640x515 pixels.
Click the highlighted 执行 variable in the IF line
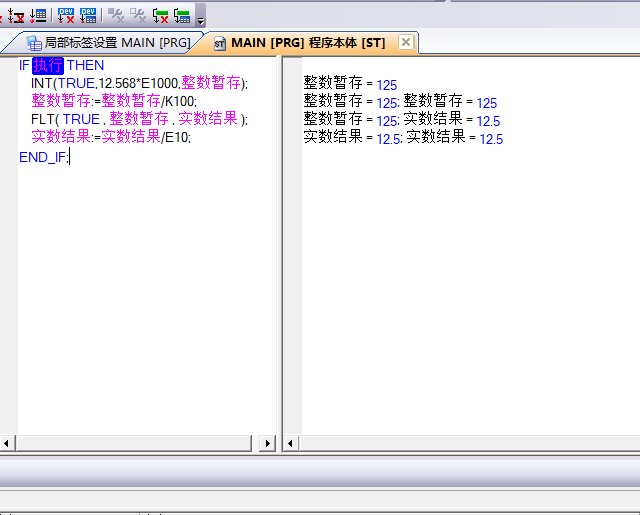(x=48, y=65)
